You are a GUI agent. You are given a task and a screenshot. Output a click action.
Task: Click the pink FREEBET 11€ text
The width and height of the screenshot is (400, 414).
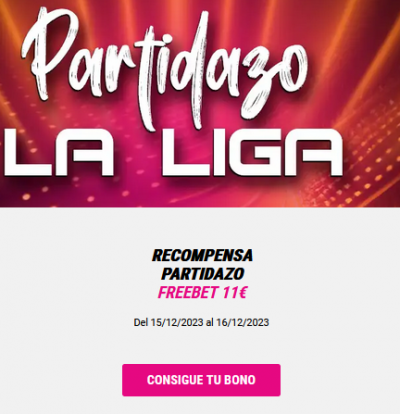point(202,293)
